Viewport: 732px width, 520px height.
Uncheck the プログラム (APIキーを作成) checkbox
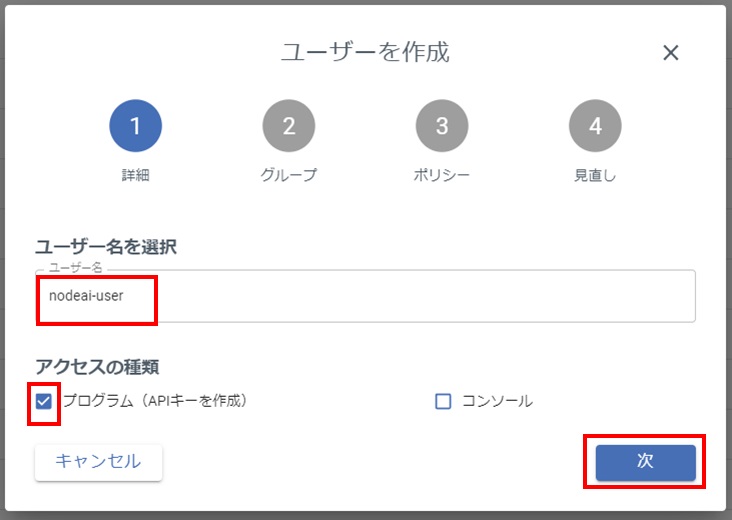43,401
